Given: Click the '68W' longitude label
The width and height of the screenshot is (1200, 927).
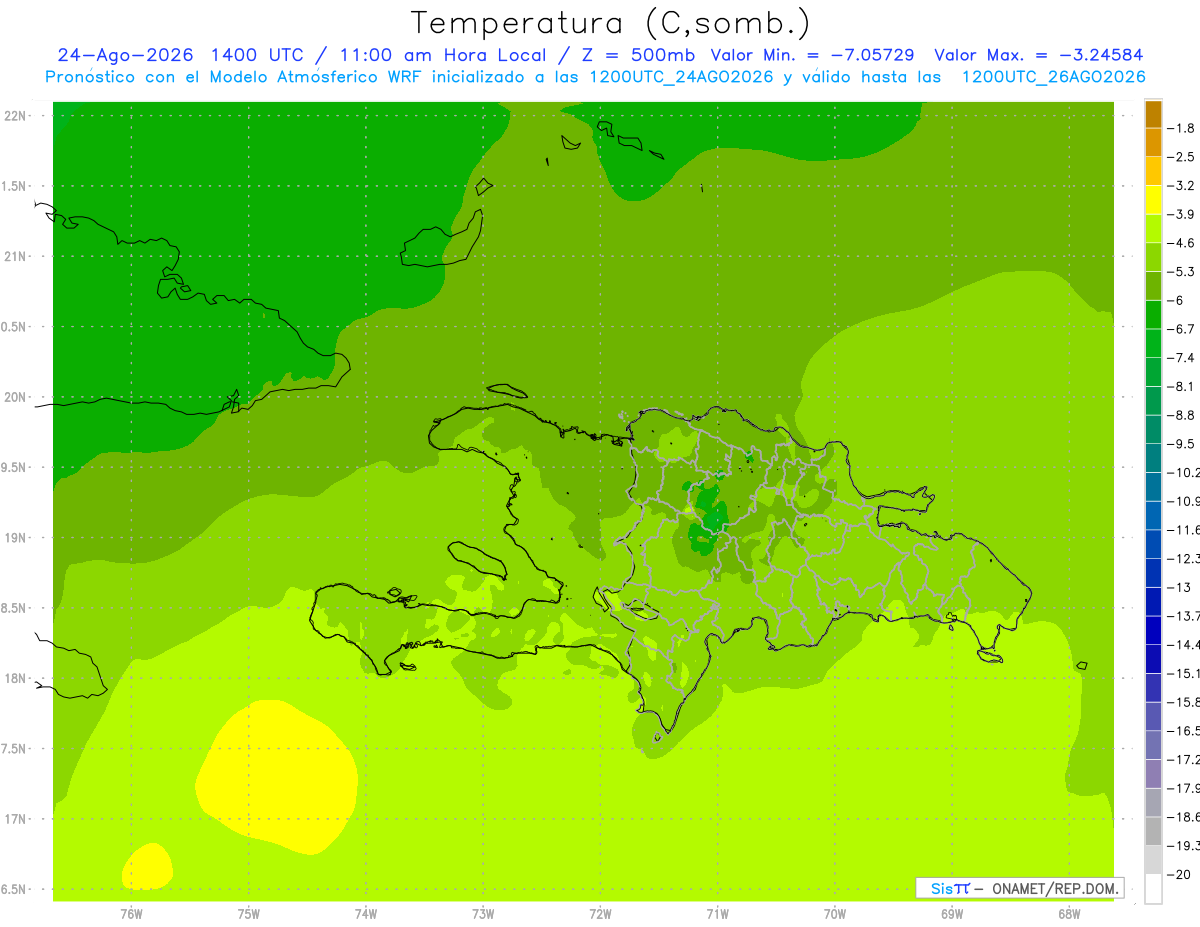Looking at the screenshot, I should [x=1069, y=913].
